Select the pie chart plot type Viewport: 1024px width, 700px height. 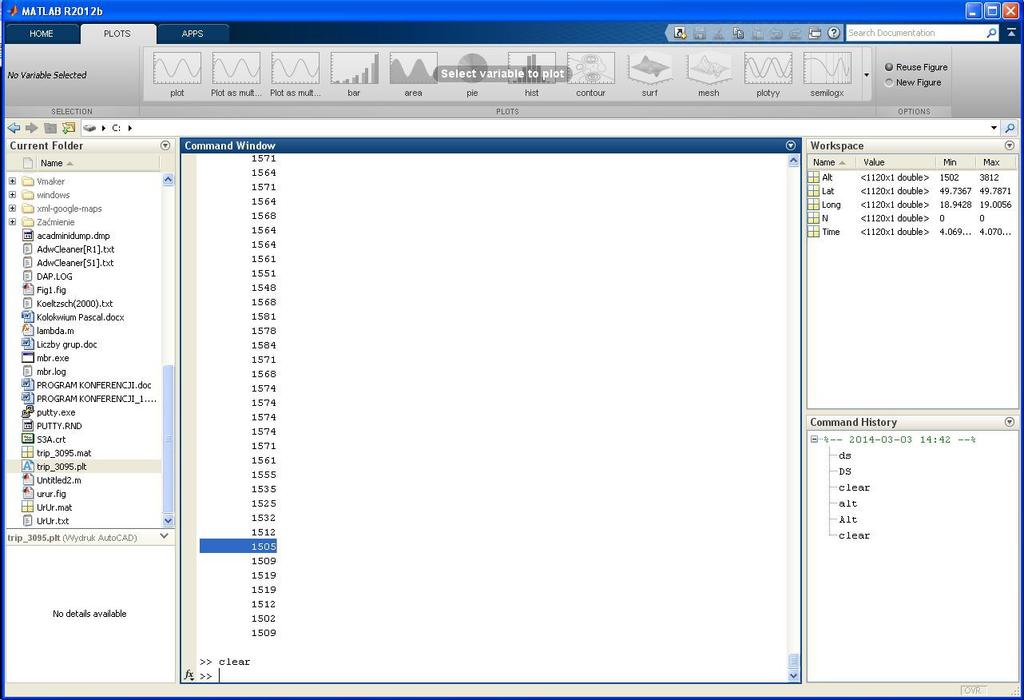click(x=472, y=75)
